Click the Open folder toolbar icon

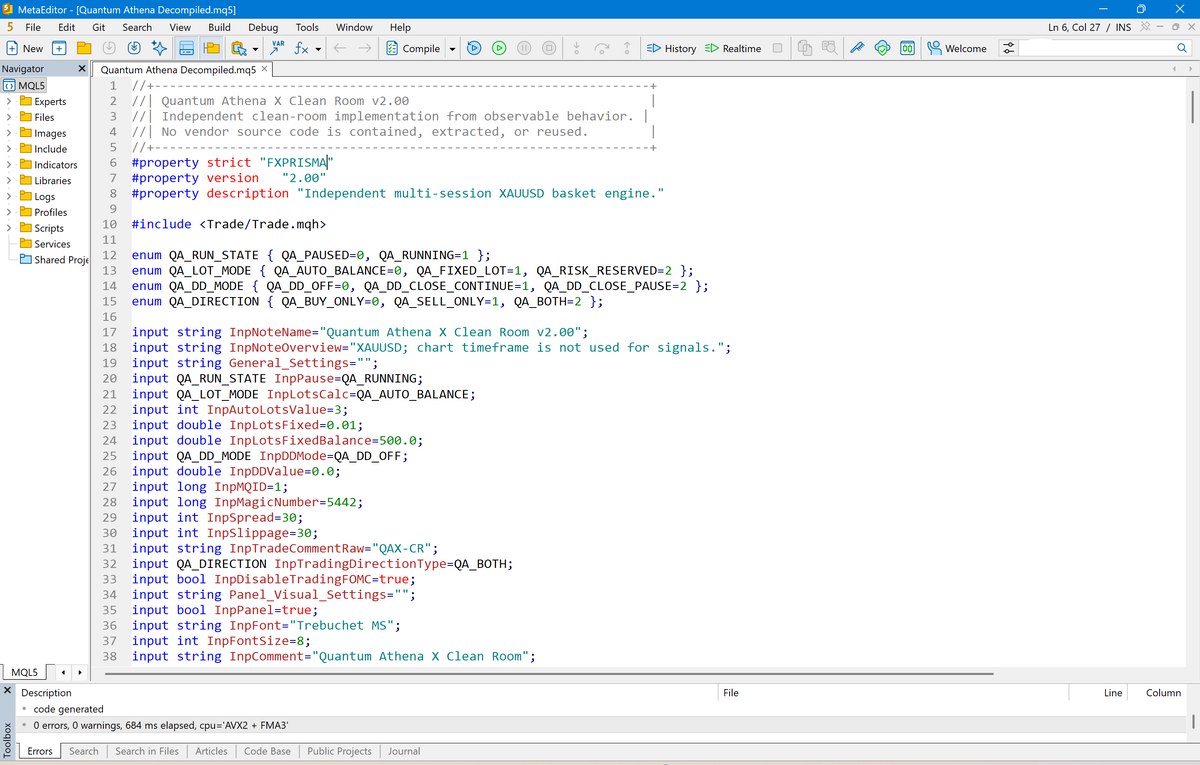(x=84, y=48)
